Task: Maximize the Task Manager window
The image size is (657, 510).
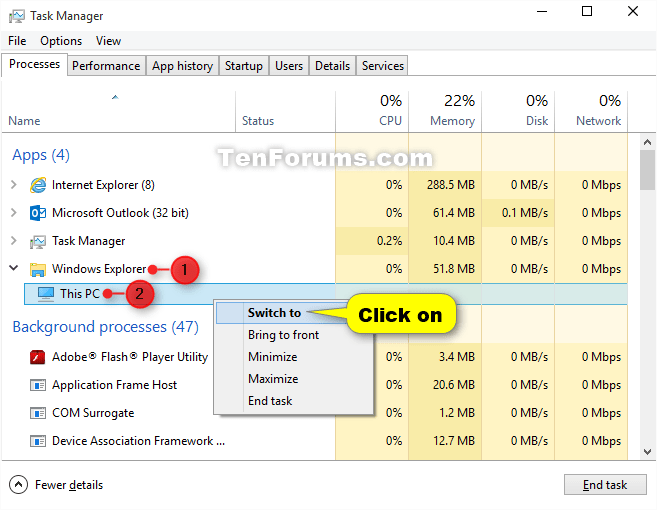Action: [x=587, y=11]
